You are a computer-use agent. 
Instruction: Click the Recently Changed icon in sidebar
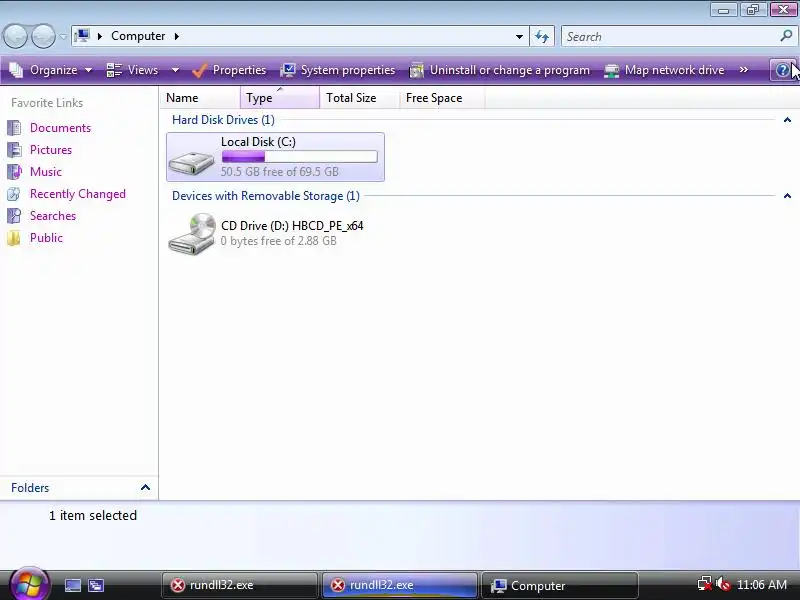[x=14, y=193]
